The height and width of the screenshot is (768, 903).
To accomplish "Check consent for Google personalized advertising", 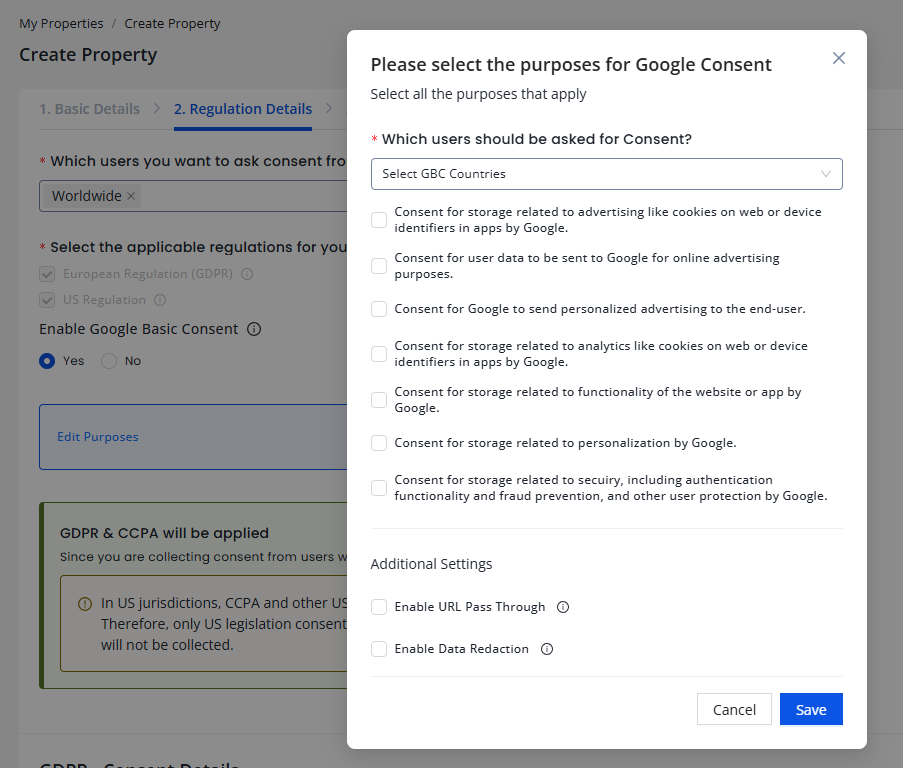I will [379, 308].
